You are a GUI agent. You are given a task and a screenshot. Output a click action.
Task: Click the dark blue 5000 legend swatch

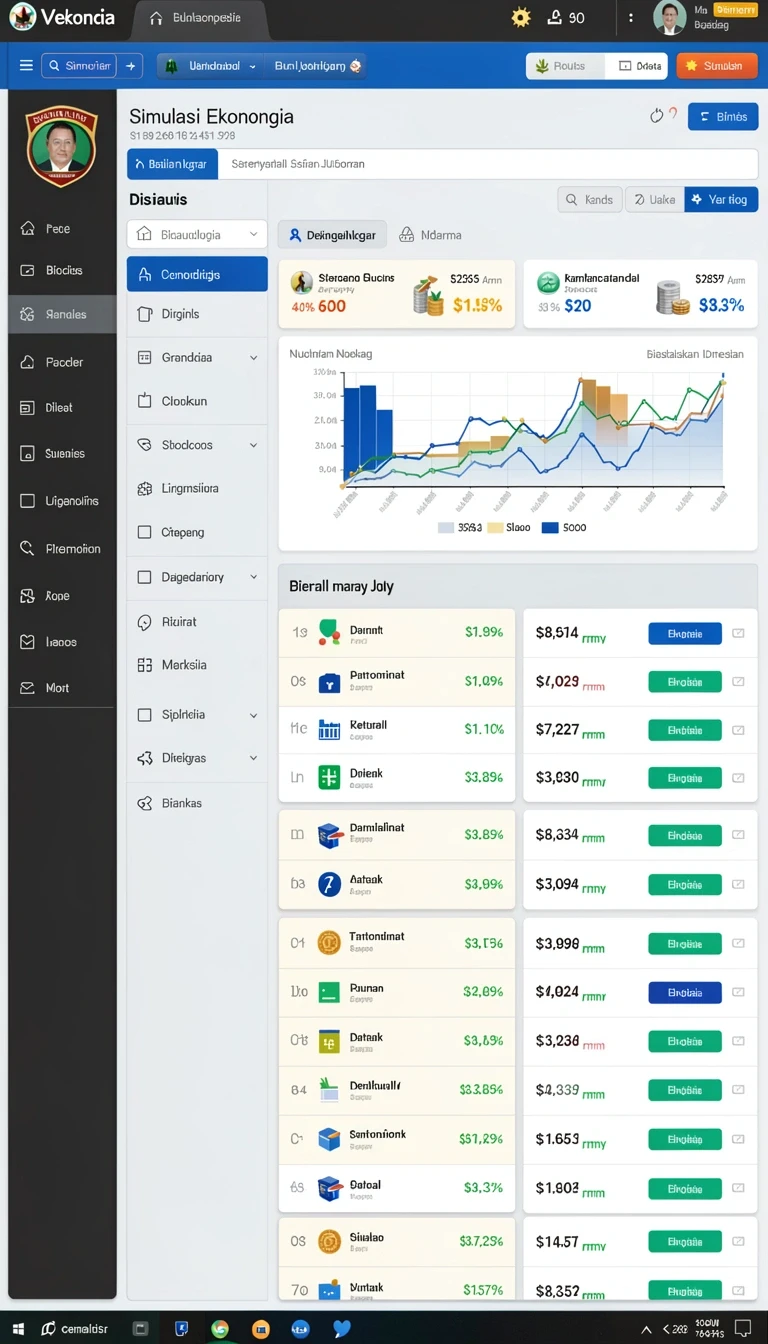pyautogui.click(x=550, y=527)
